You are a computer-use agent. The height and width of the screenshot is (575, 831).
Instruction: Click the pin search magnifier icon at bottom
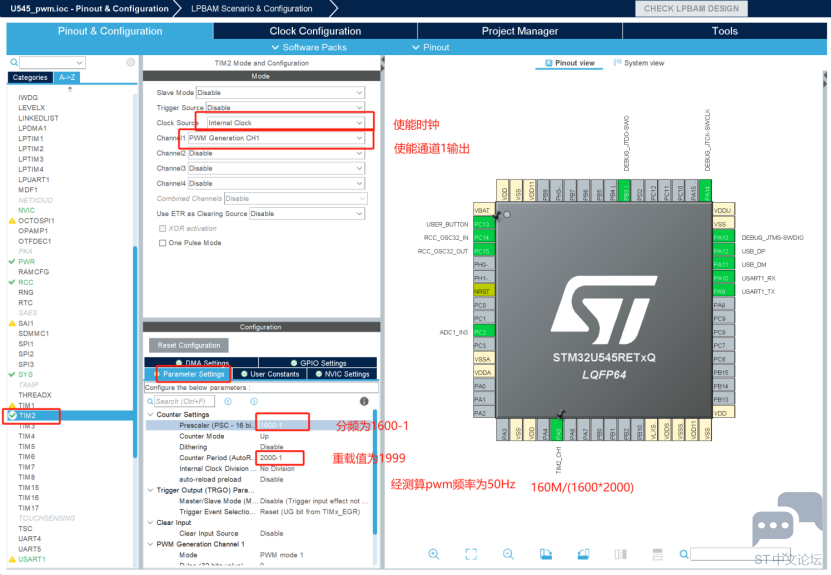click(684, 554)
